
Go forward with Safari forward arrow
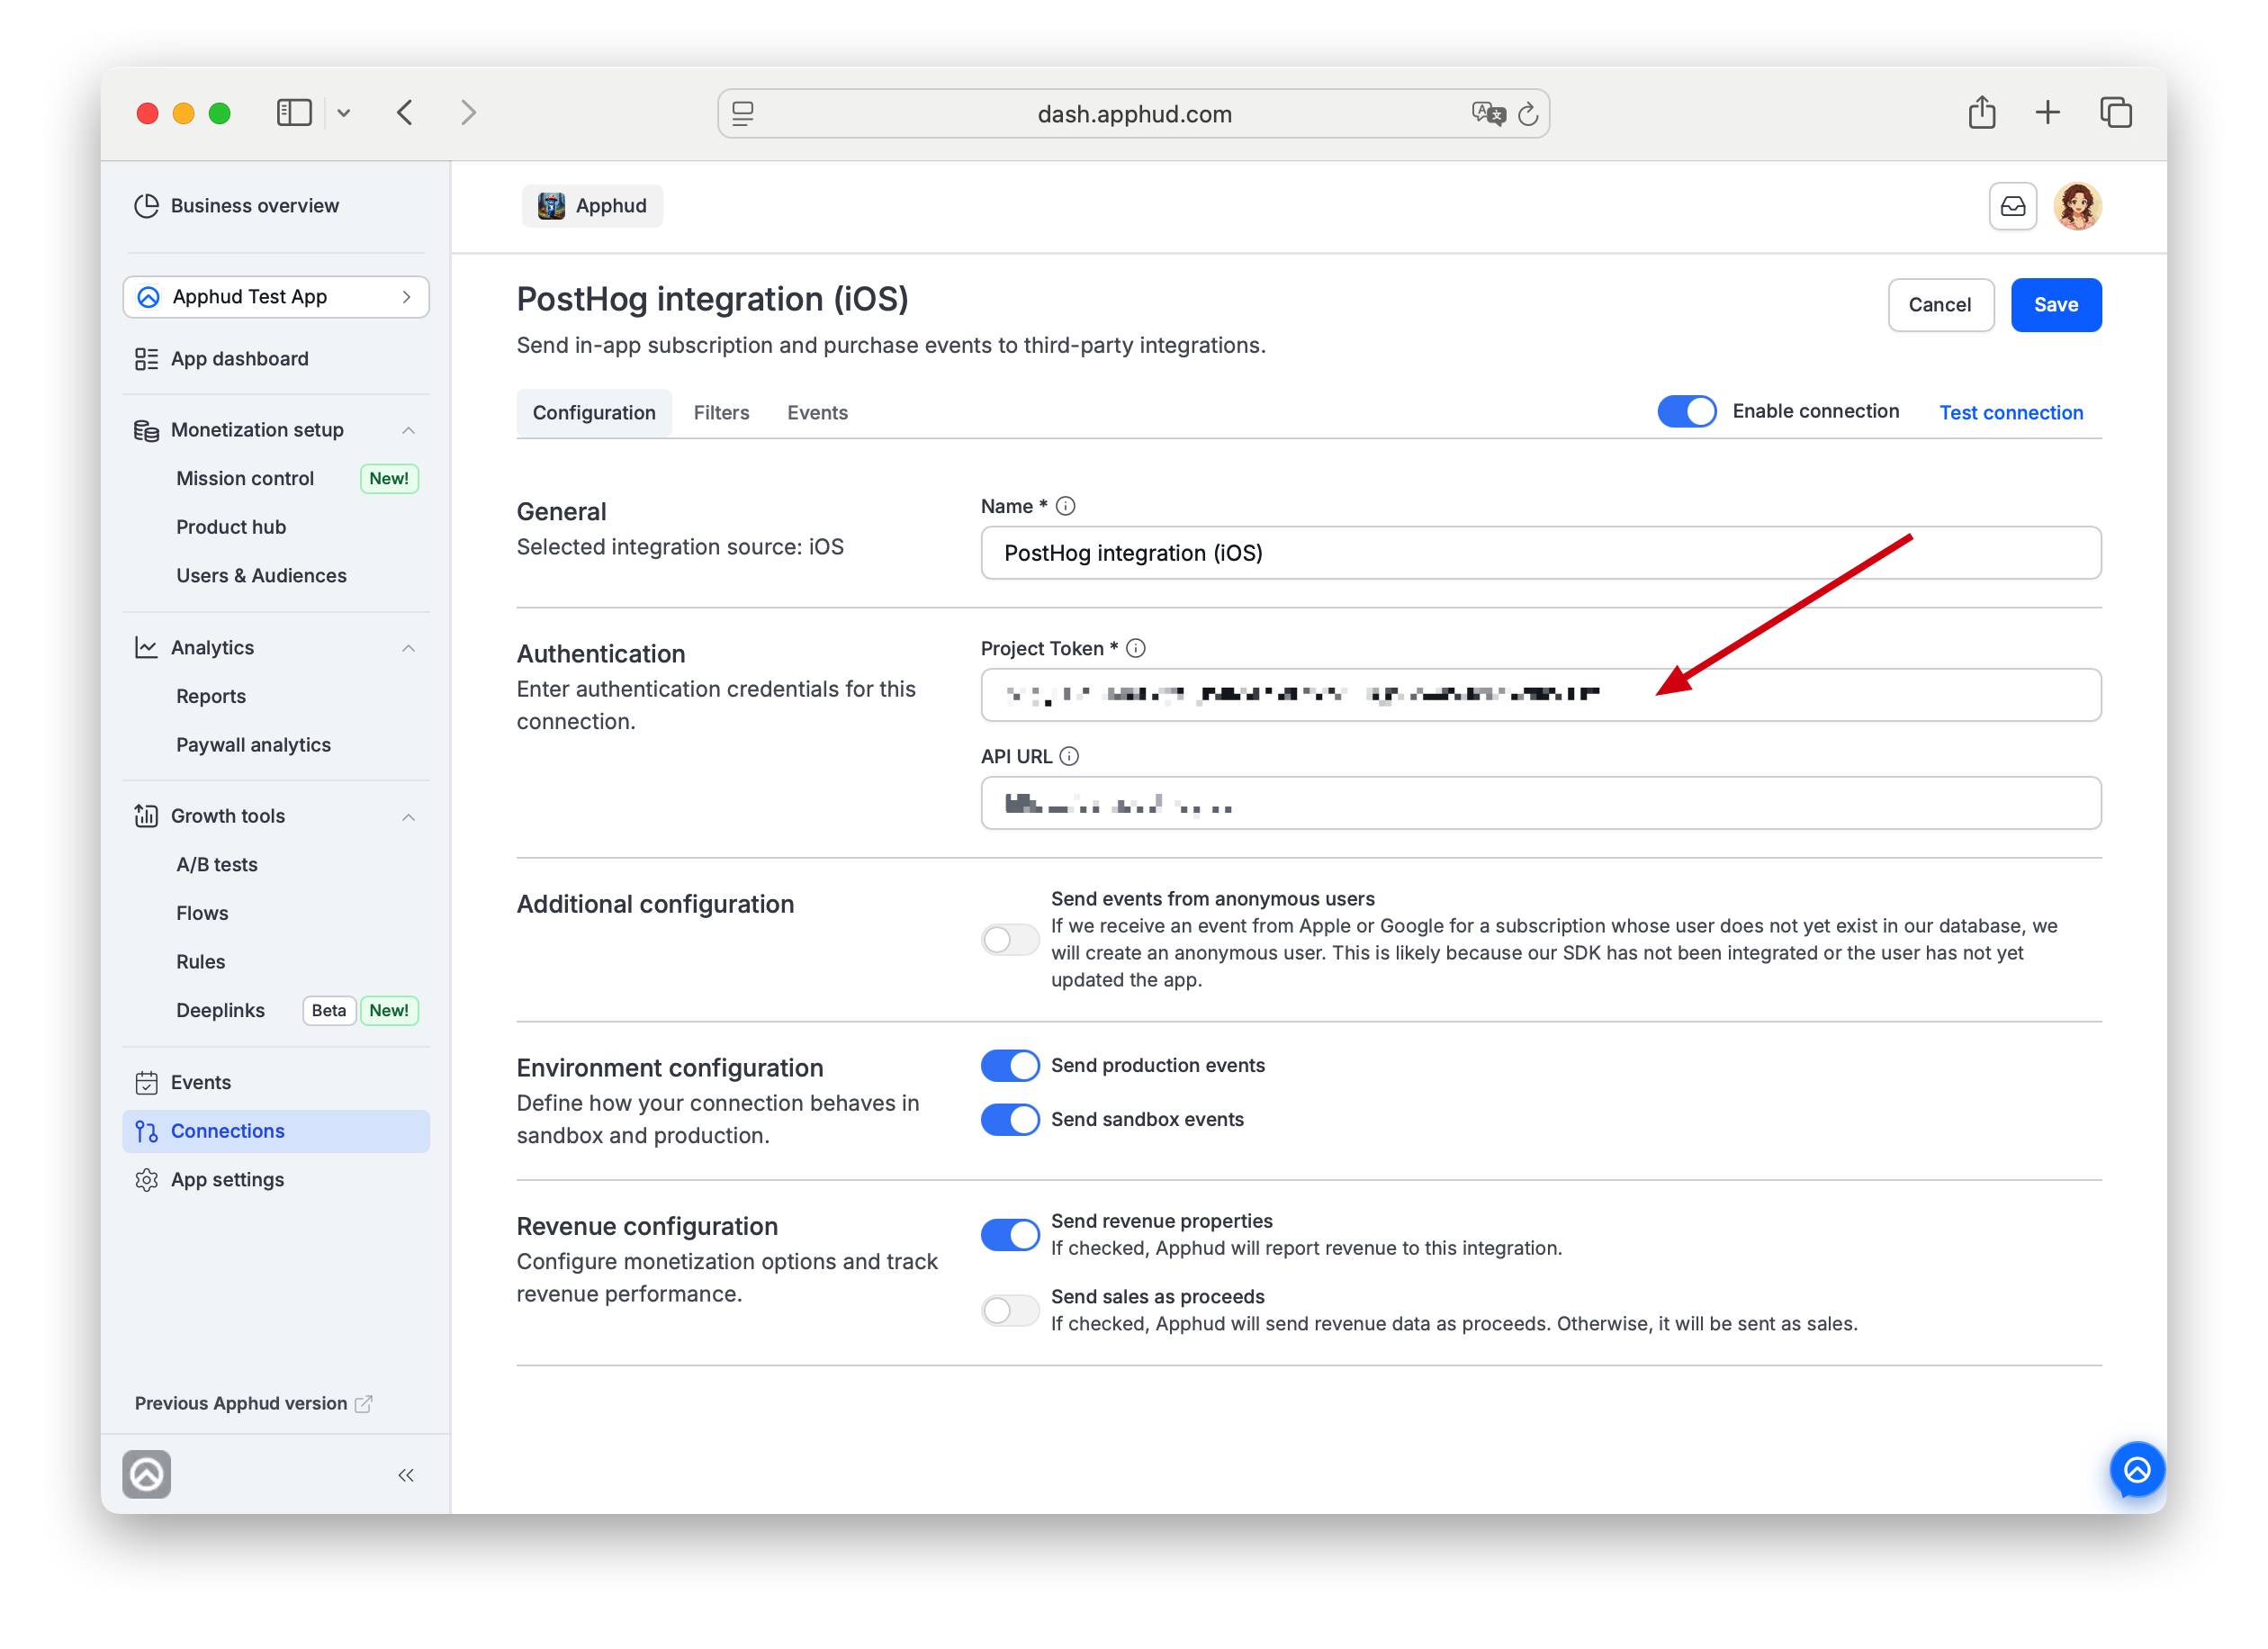(x=468, y=112)
